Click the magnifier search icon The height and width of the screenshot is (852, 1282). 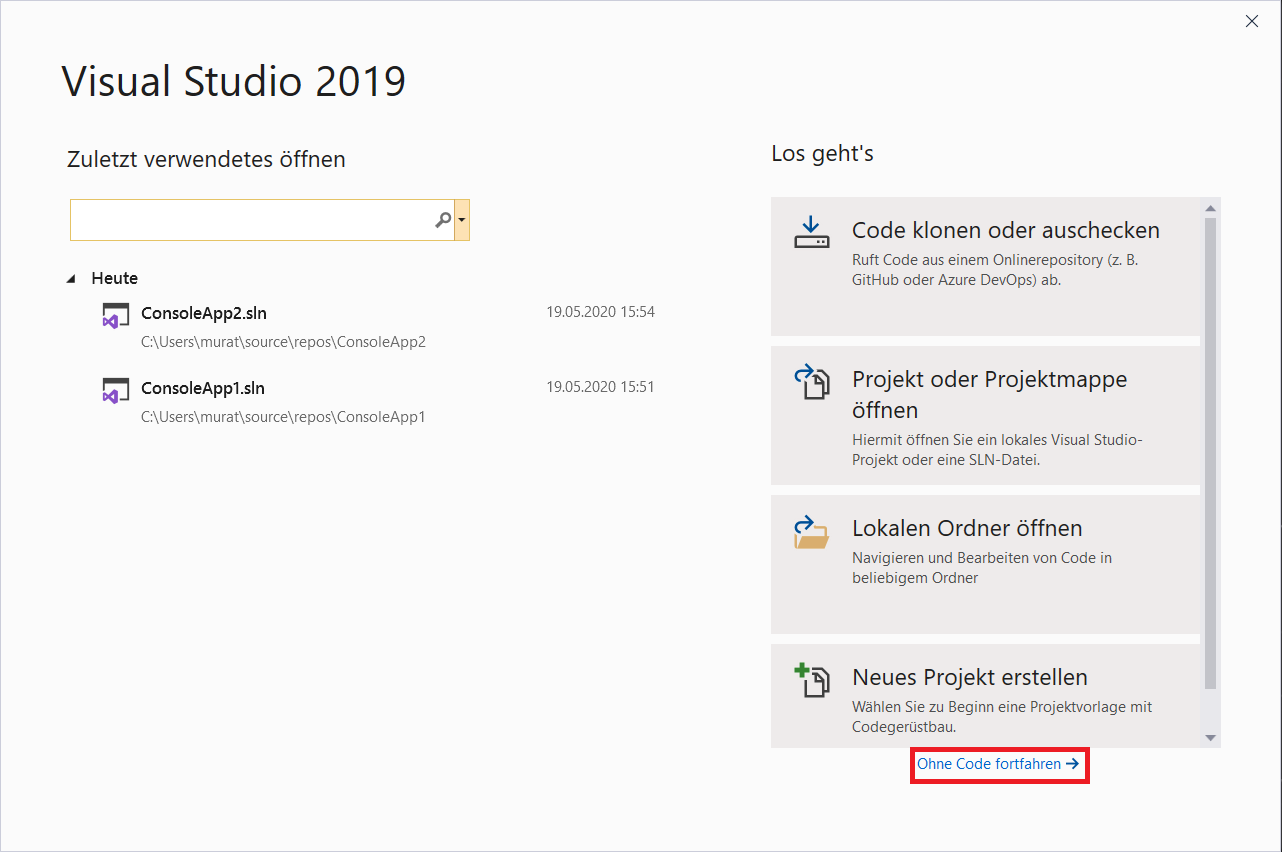tap(442, 220)
